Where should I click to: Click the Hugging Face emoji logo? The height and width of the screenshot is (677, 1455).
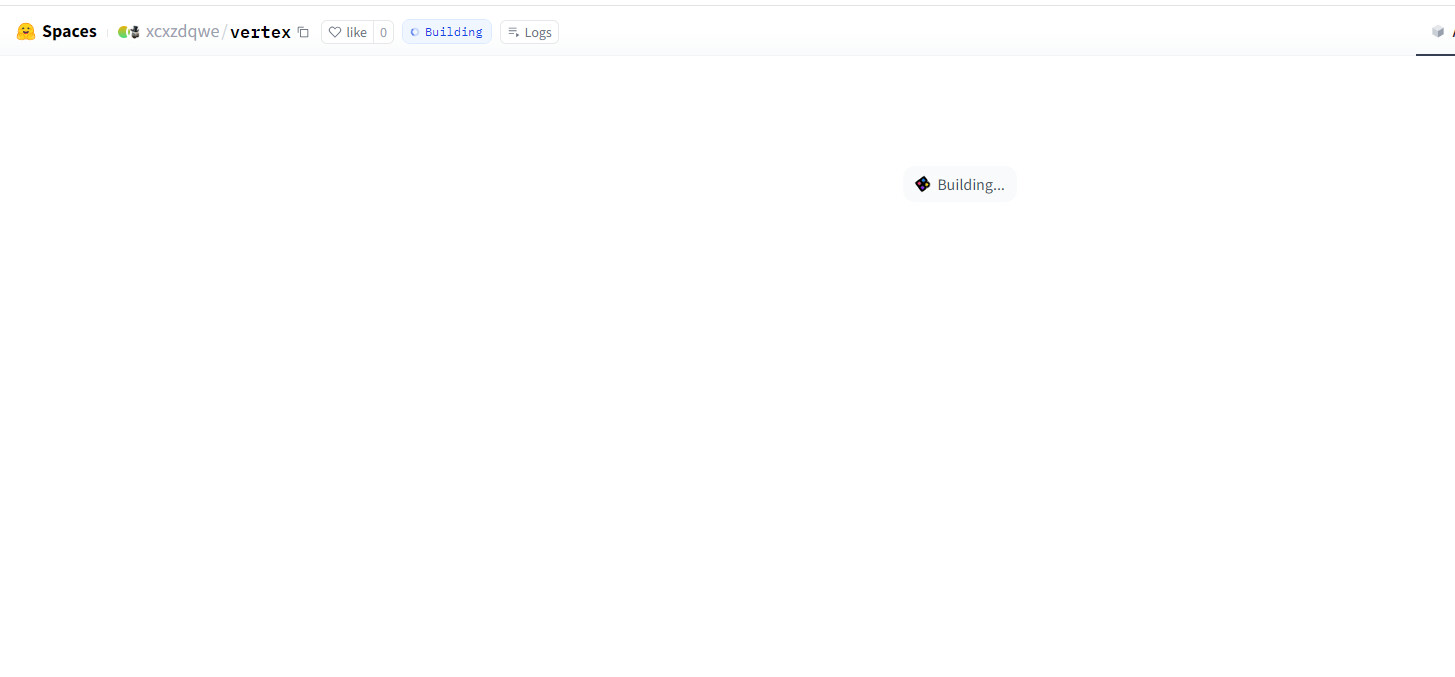pos(26,32)
